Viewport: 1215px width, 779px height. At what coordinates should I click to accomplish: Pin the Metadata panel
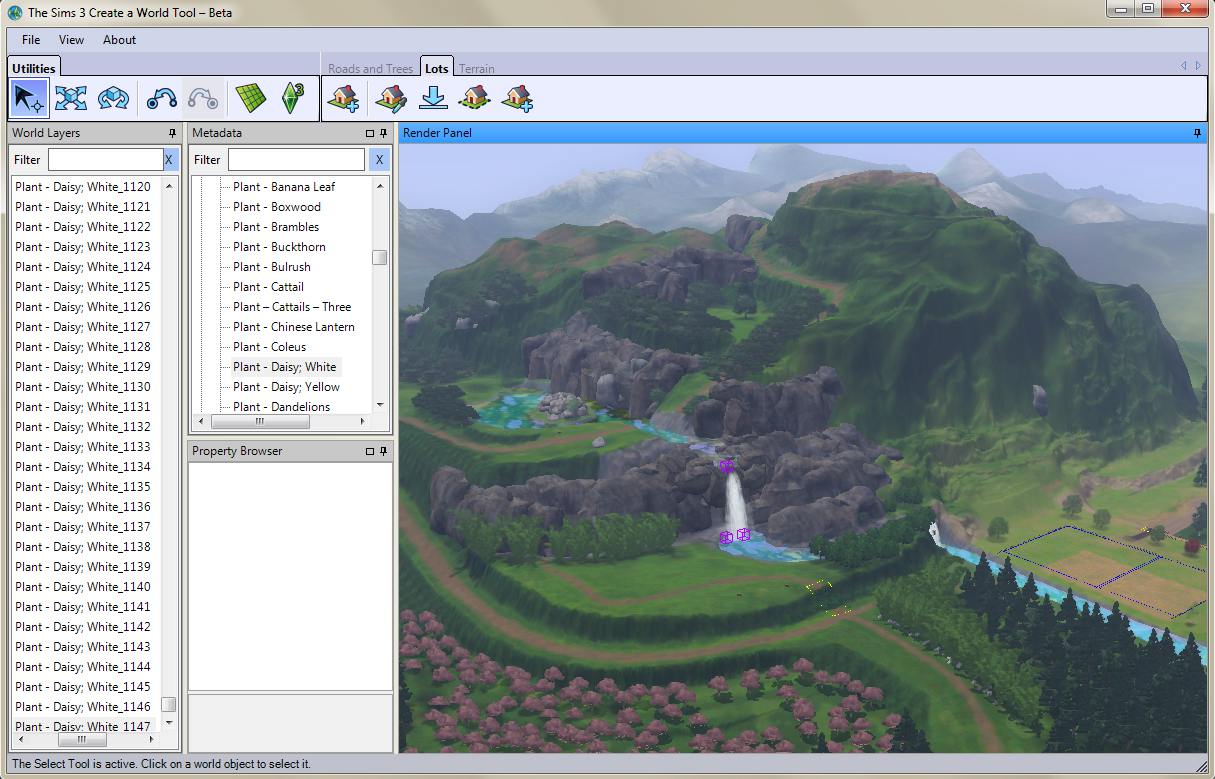383,133
